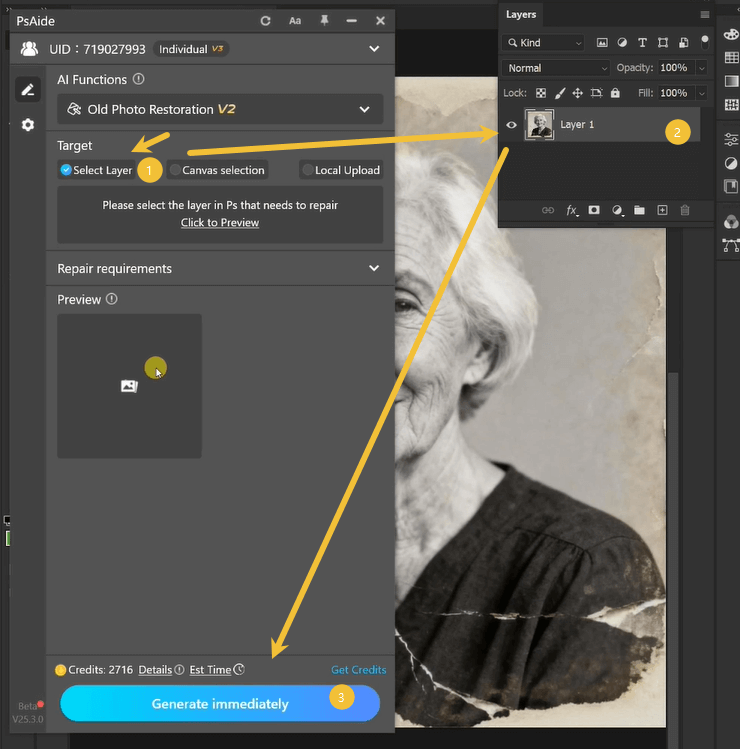Filter layers by smart objects icon

(x=684, y=43)
